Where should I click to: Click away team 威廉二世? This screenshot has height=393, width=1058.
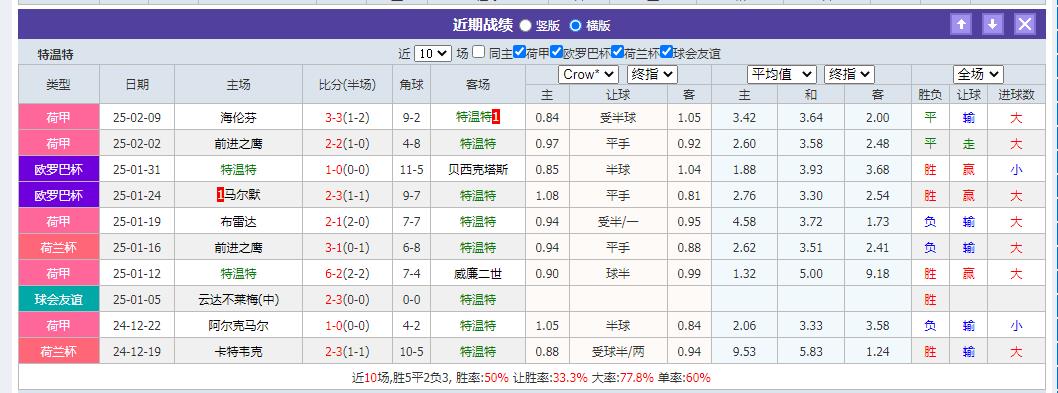point(478,274)
